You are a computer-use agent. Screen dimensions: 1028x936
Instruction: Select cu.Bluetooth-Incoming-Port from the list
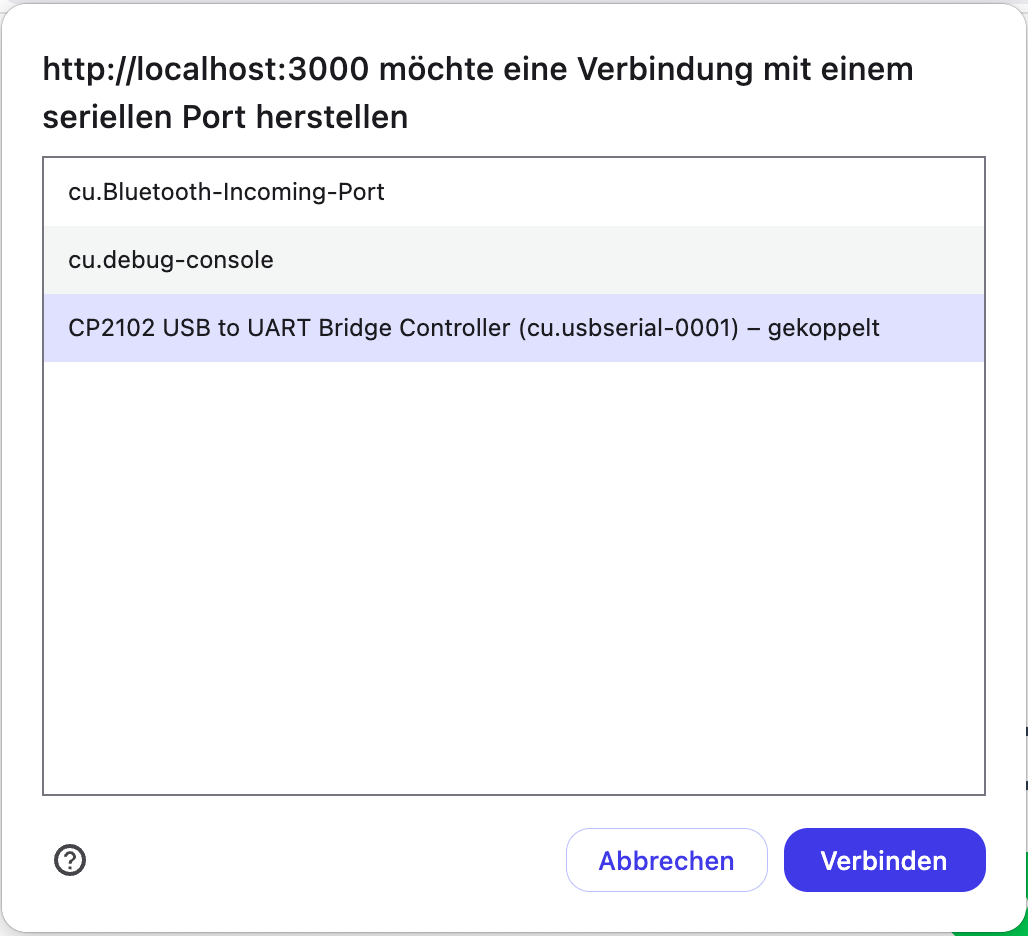(514, 192)
